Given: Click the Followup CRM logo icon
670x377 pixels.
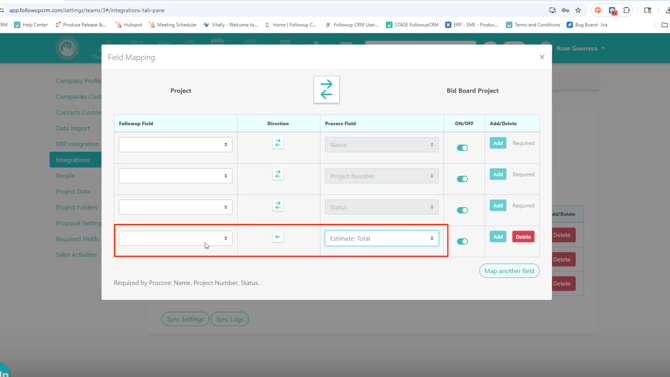Looking at the screenshot, I should pyautogui.click(x=67, y=48).
